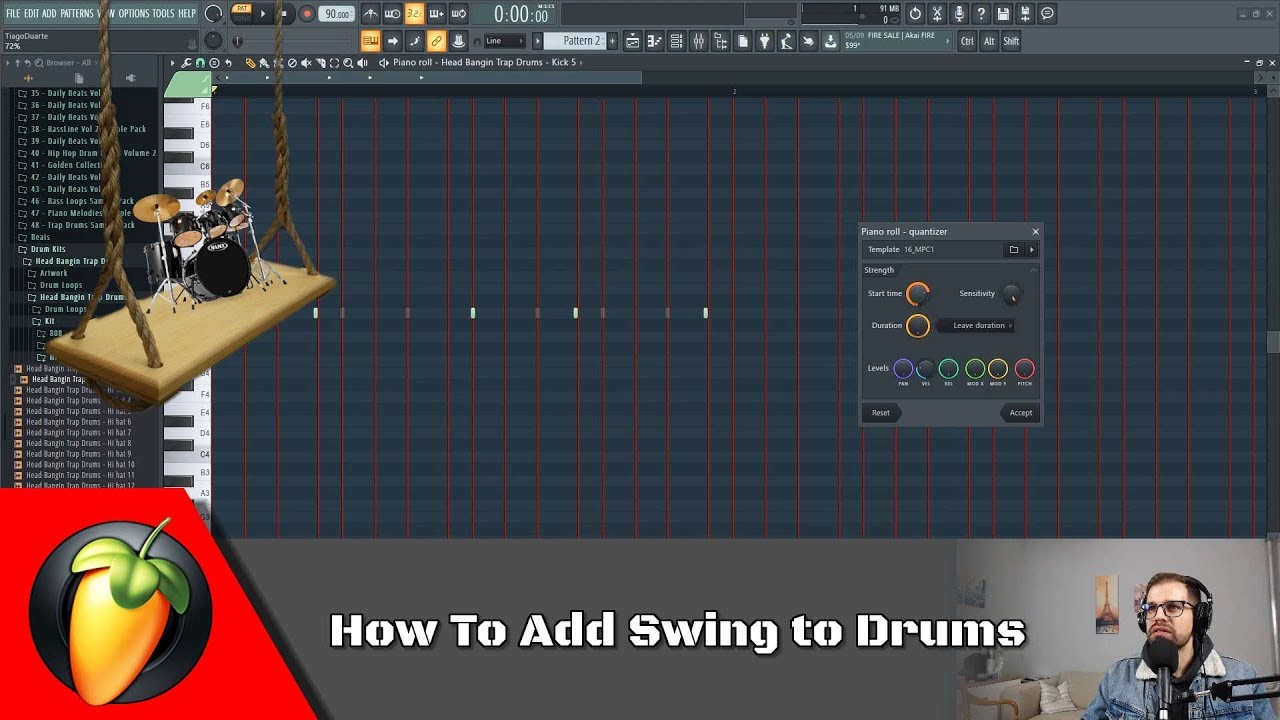Open the plugin database plug icon
The width and height of the screenshot is (1280, 720).
tap(765, 41)
